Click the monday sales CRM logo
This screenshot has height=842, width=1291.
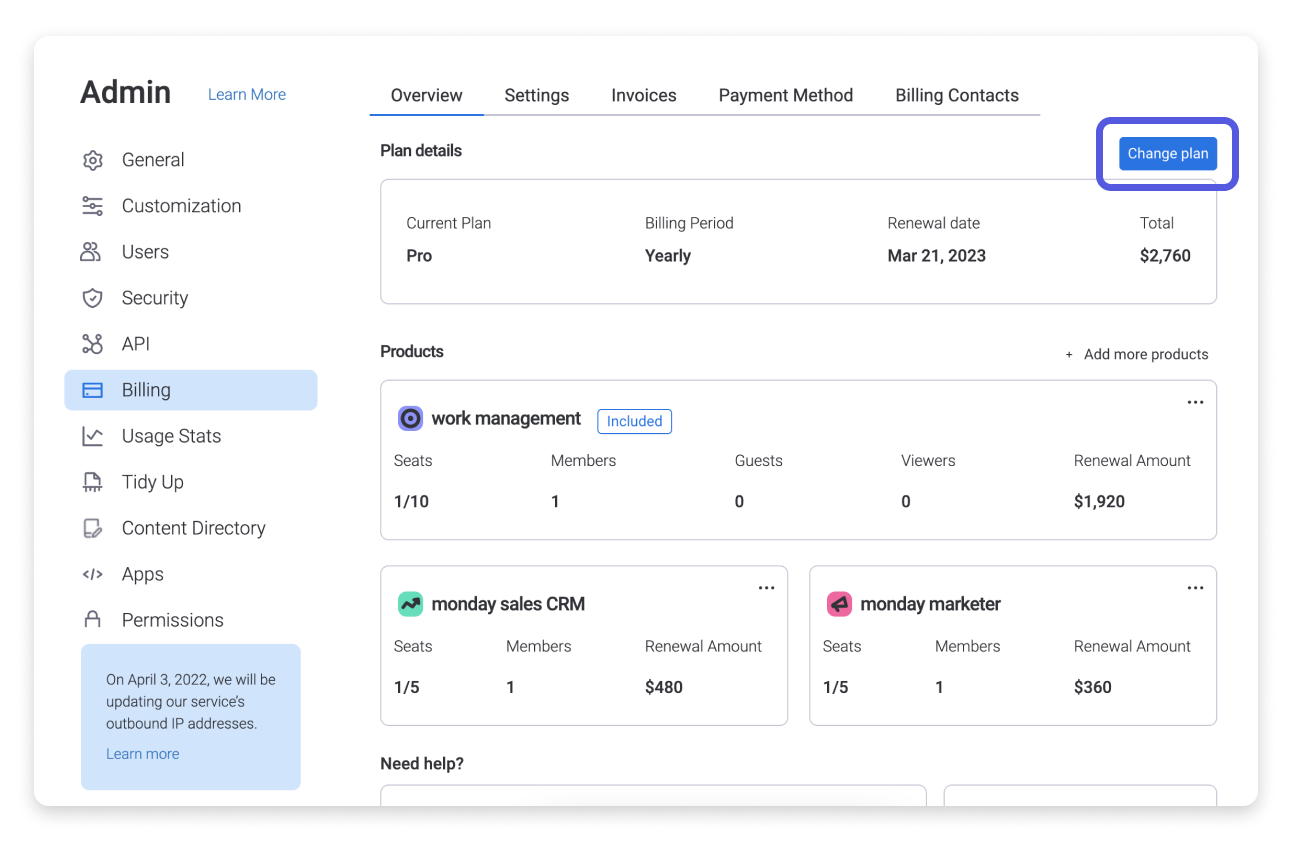click(410, 604)
